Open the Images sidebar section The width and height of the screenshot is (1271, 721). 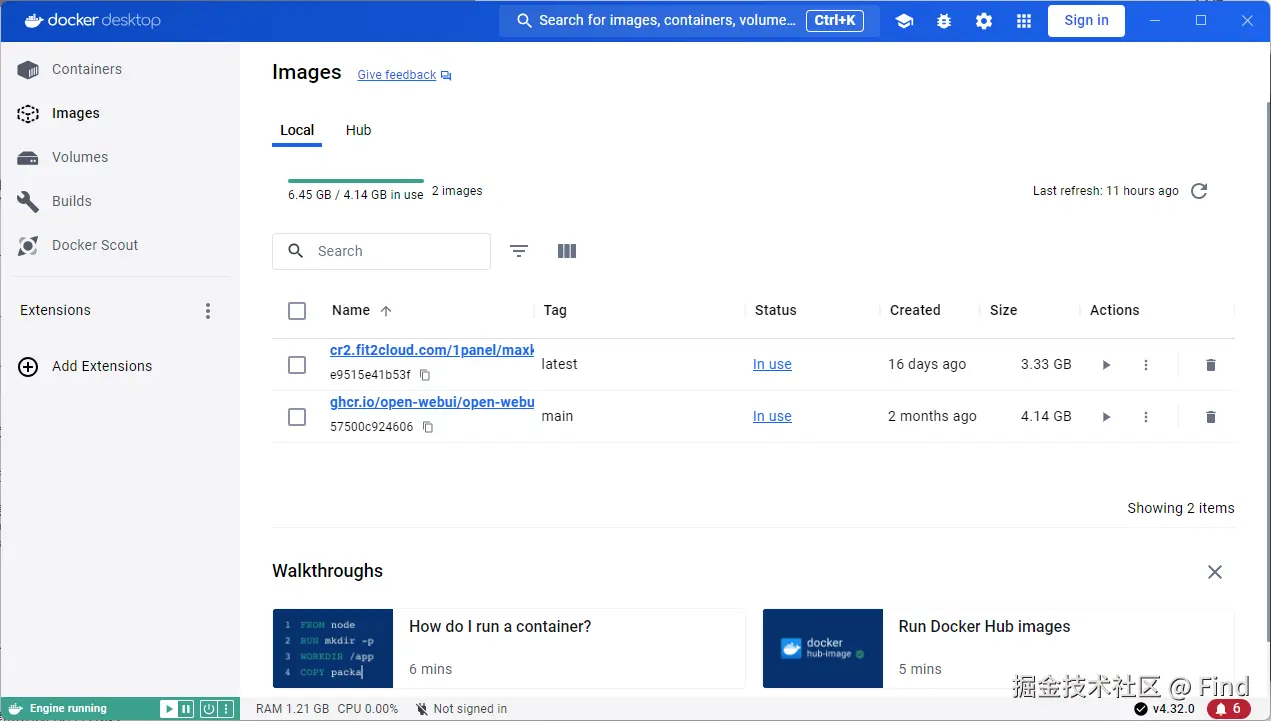coord(120,113)
